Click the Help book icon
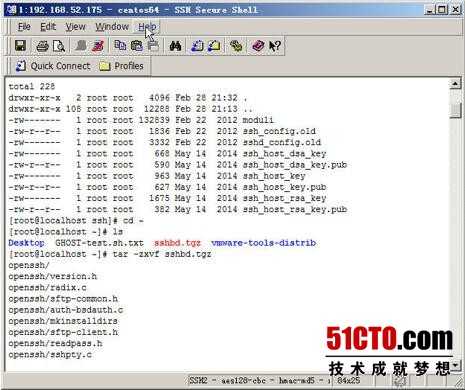Image resolution: width=465 pixels, height=390 pixels. click(x=258, y=46)
